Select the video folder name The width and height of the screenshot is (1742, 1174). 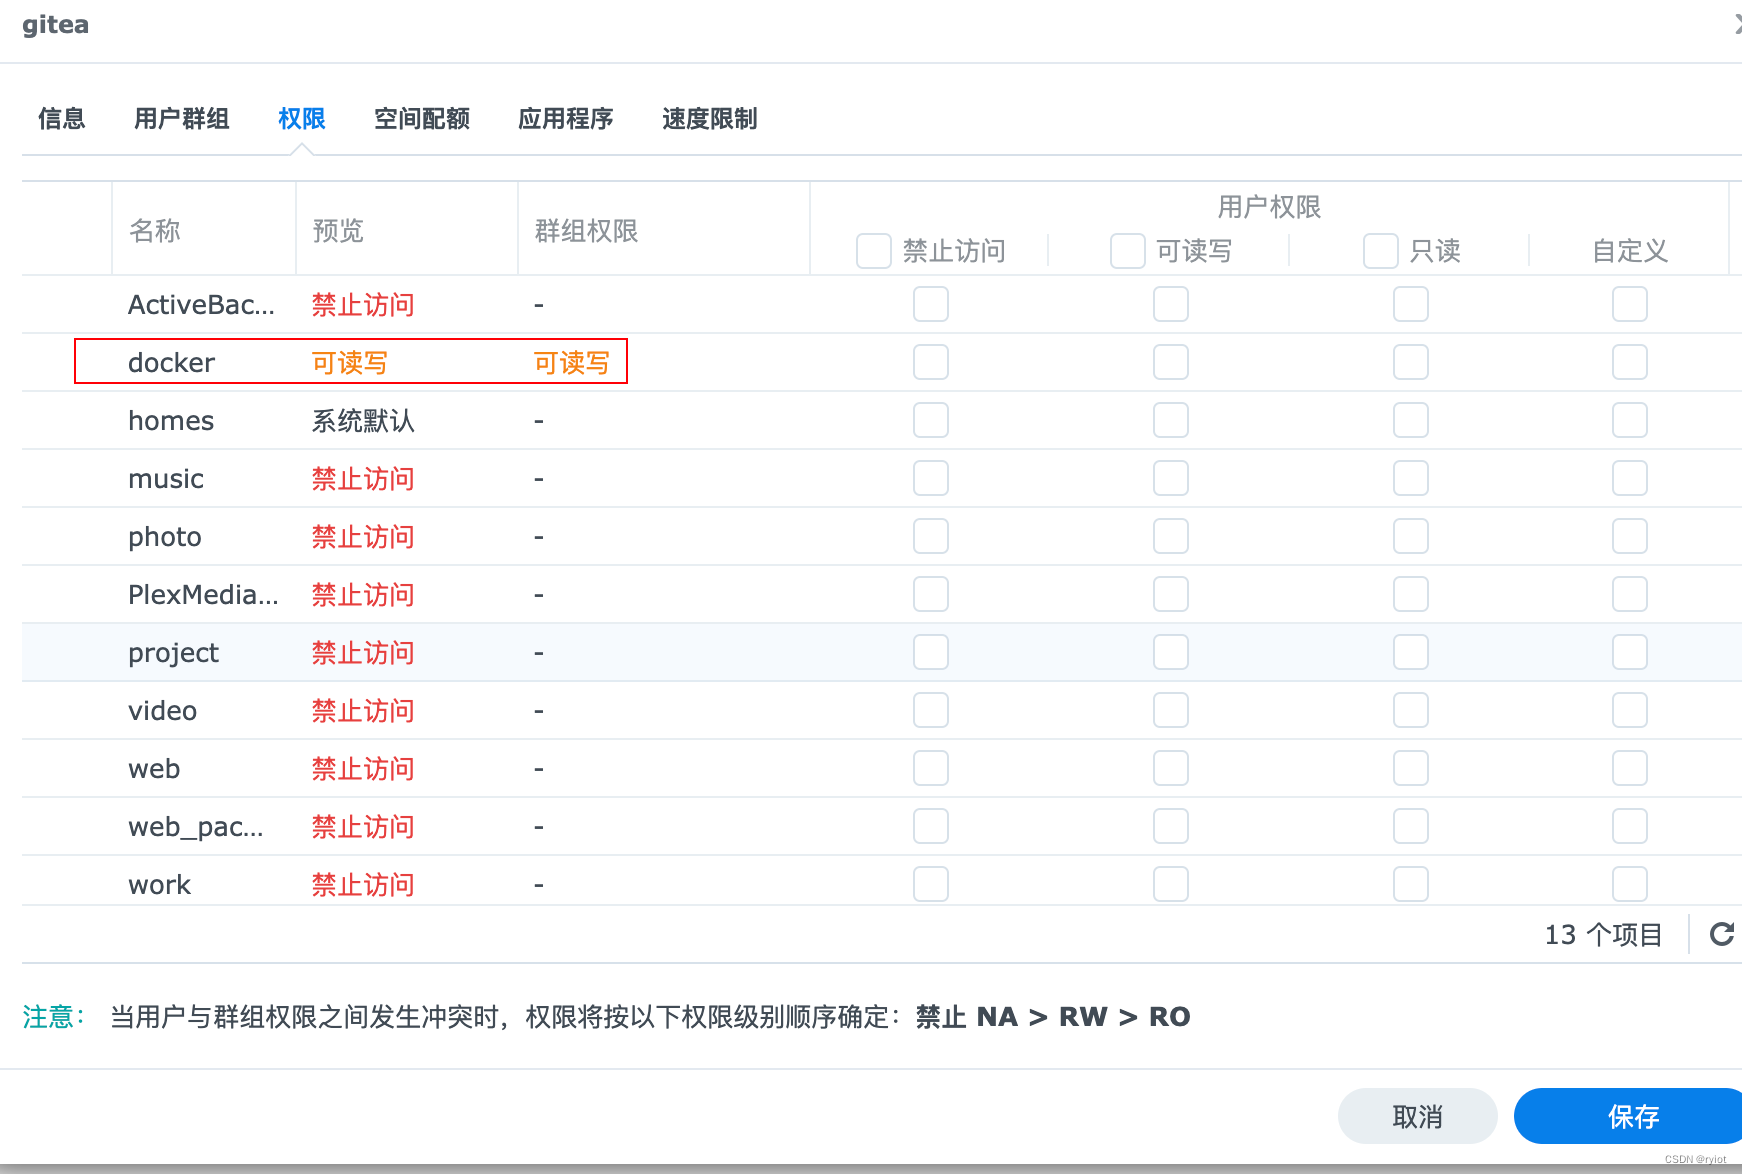coord(162,710)
